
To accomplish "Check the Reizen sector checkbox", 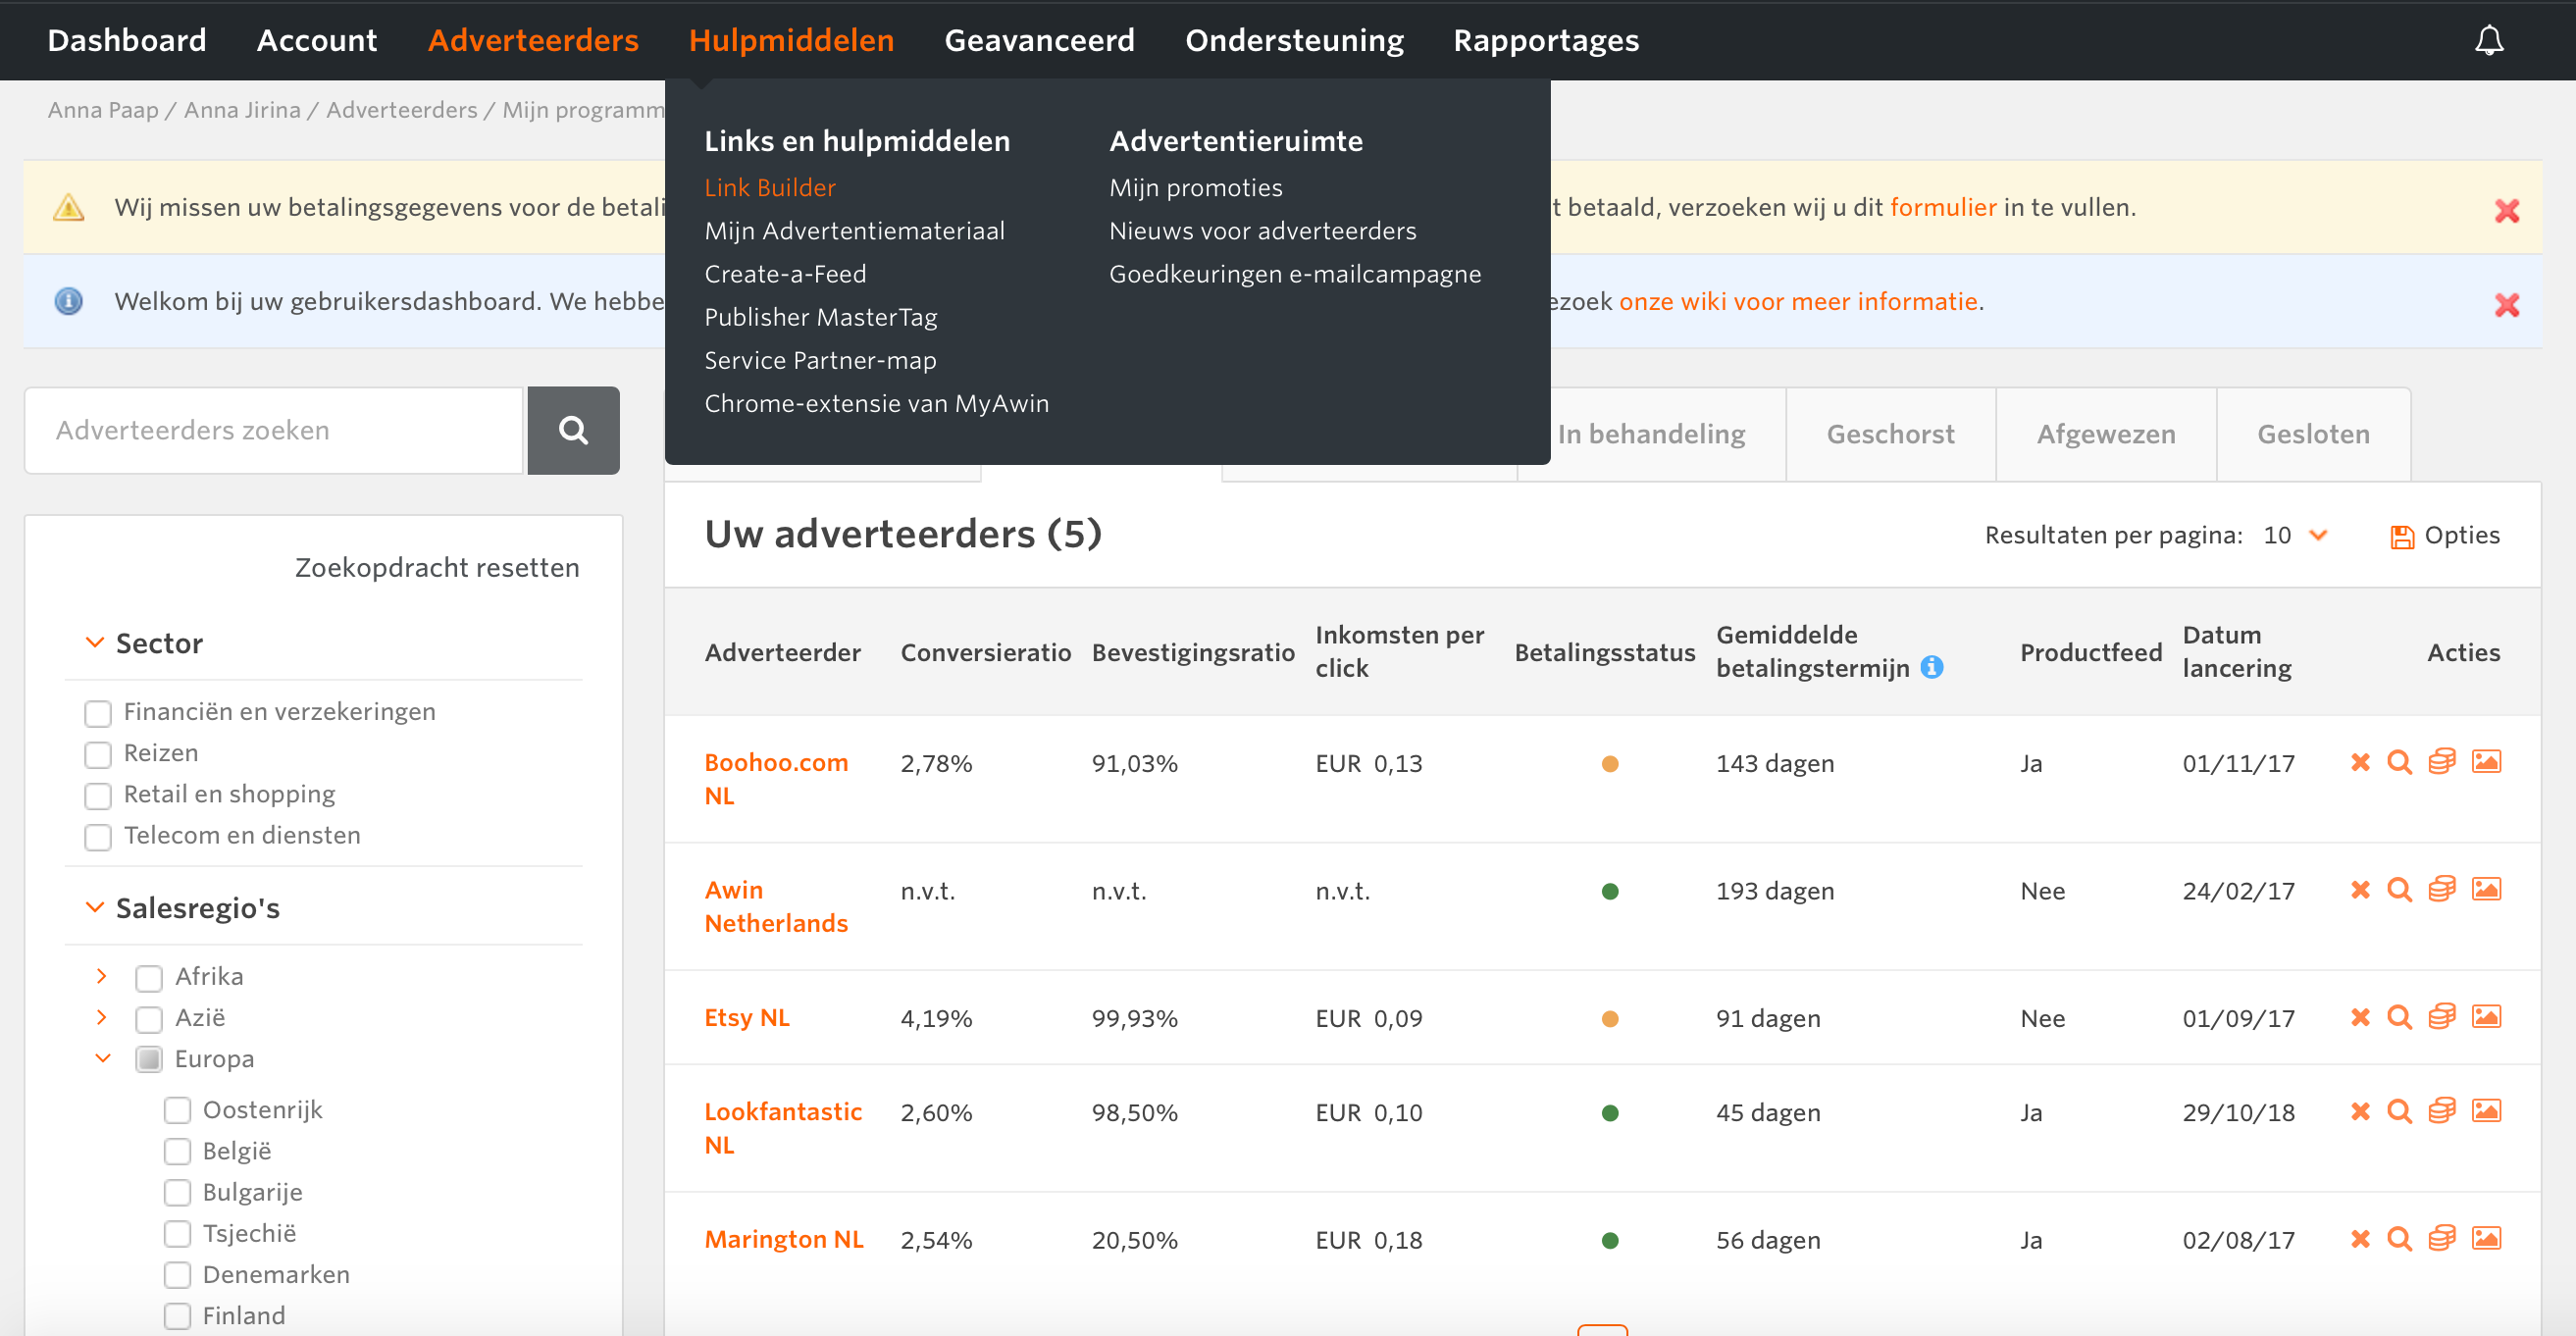I will pyautogui.click(x=98, y=754).
